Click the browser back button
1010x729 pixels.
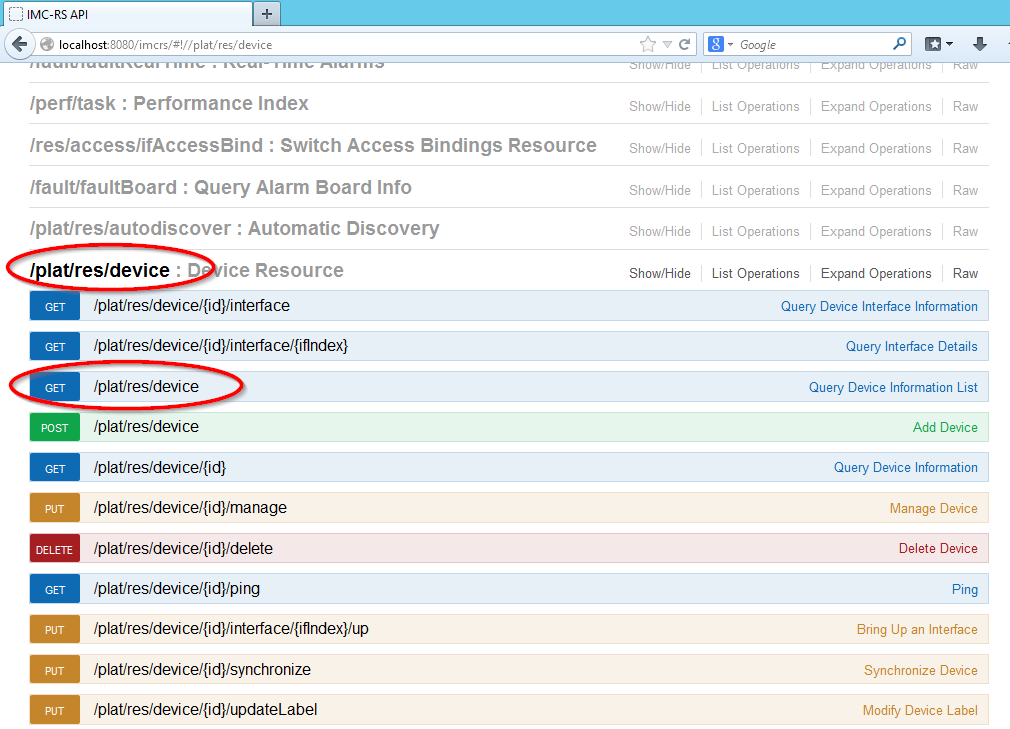point(19,44)
